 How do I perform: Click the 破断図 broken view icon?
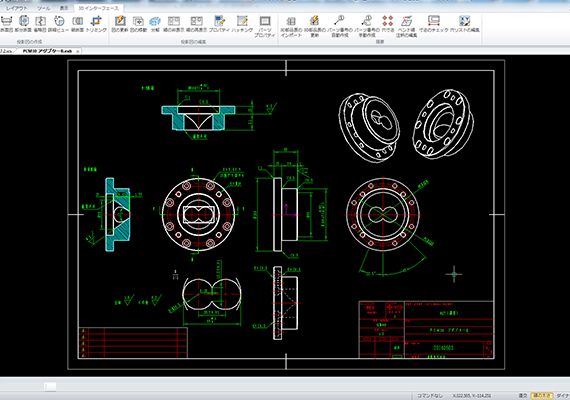point(40,24)
